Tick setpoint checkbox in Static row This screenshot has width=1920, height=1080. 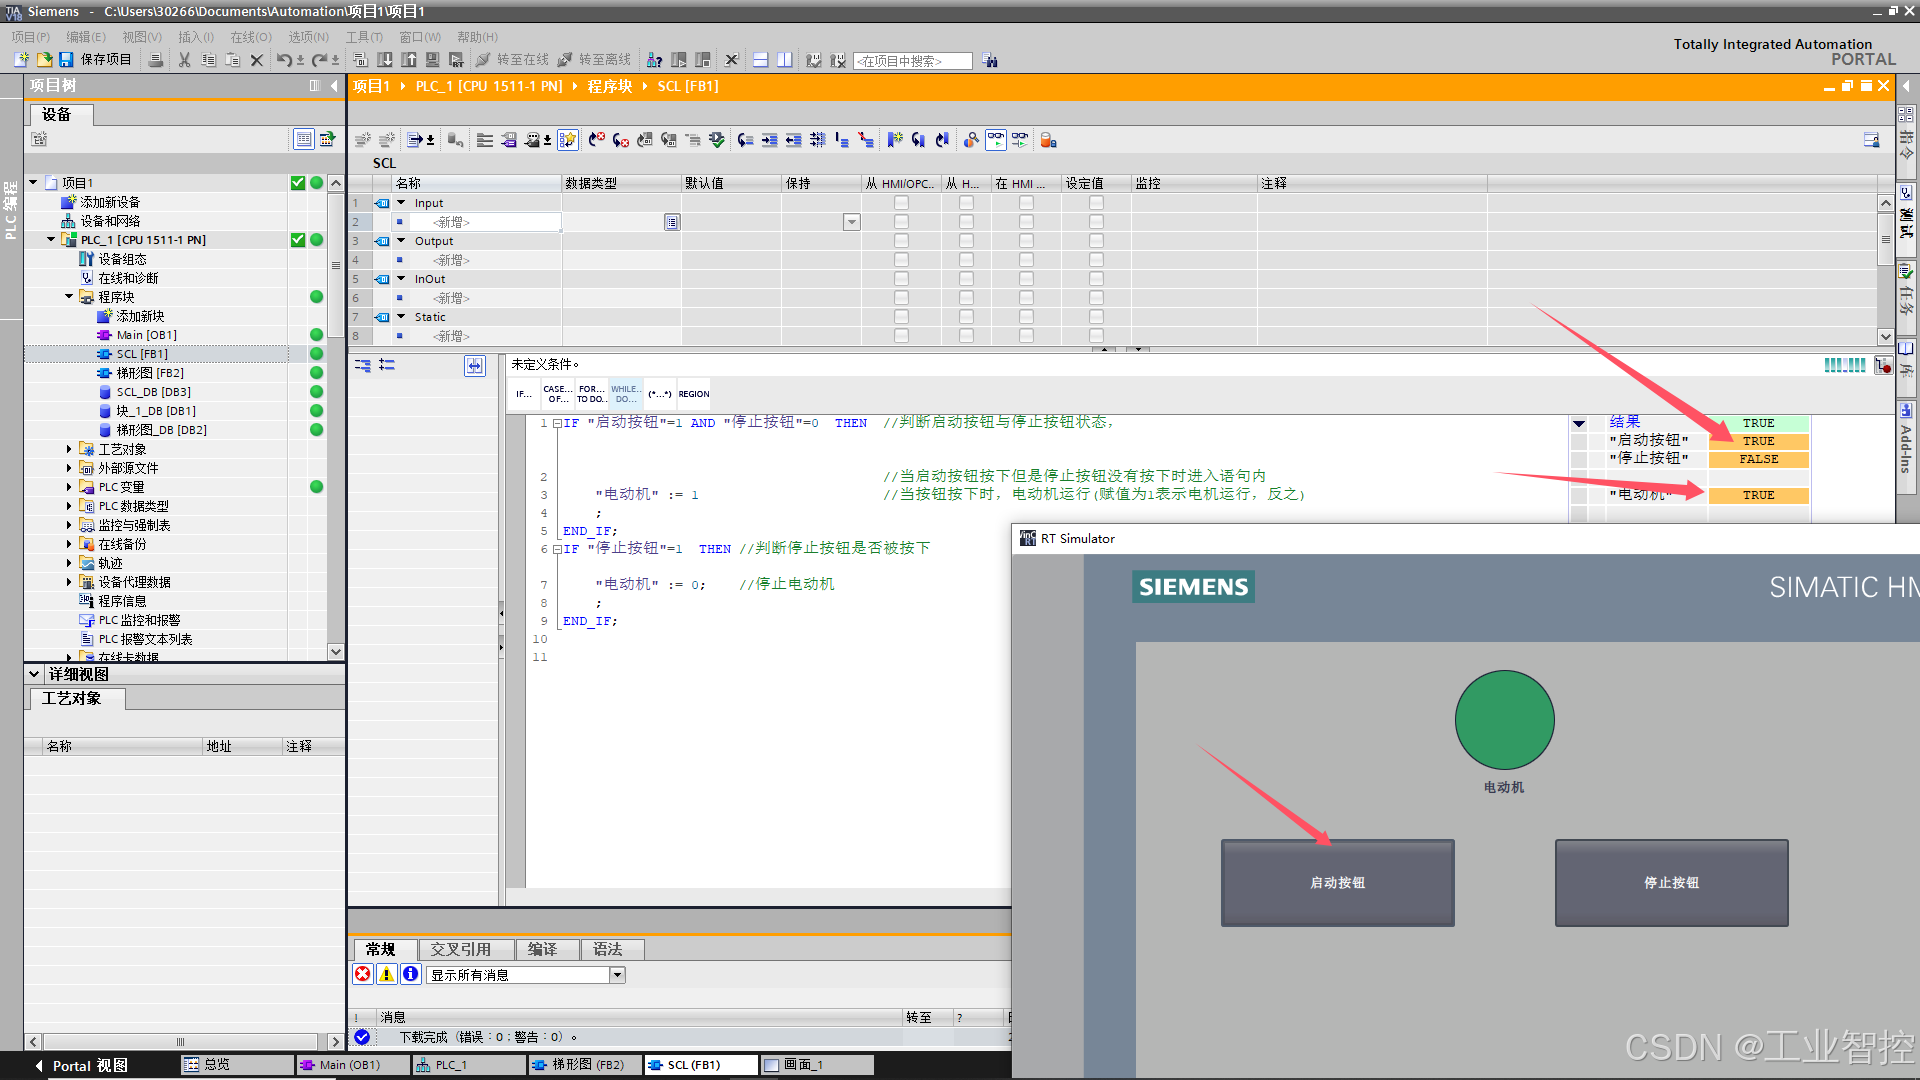1096,317
